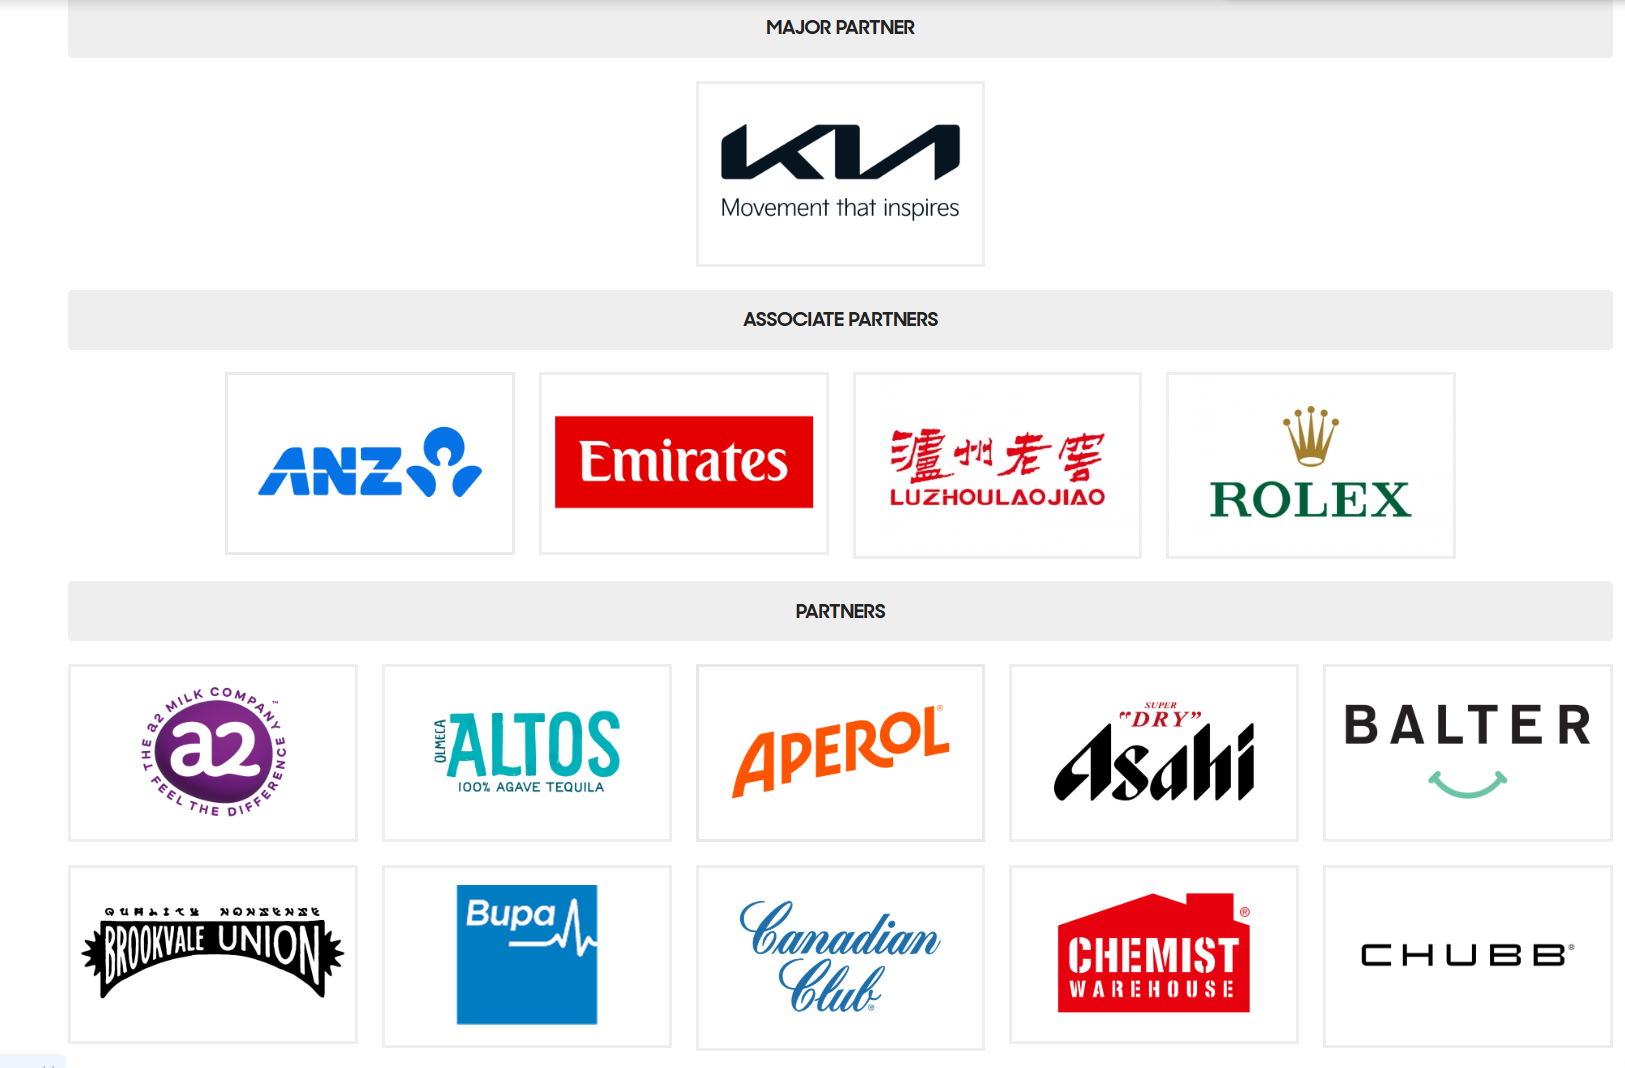Click the Kia 'Movement that inspires' tagline
This screenshot has height=1068, width=1625.
tap(840, 208)
